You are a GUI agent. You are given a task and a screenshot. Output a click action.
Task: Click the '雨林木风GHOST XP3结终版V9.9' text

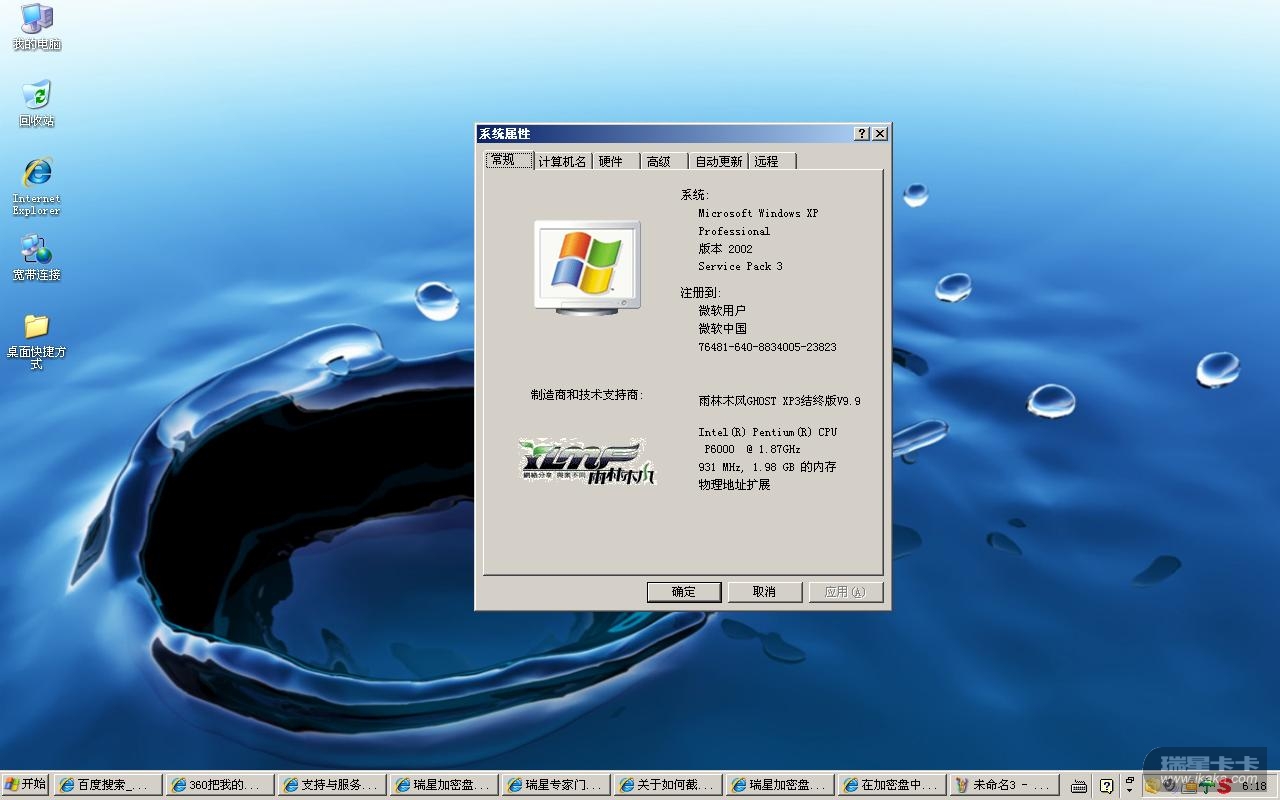779,401
